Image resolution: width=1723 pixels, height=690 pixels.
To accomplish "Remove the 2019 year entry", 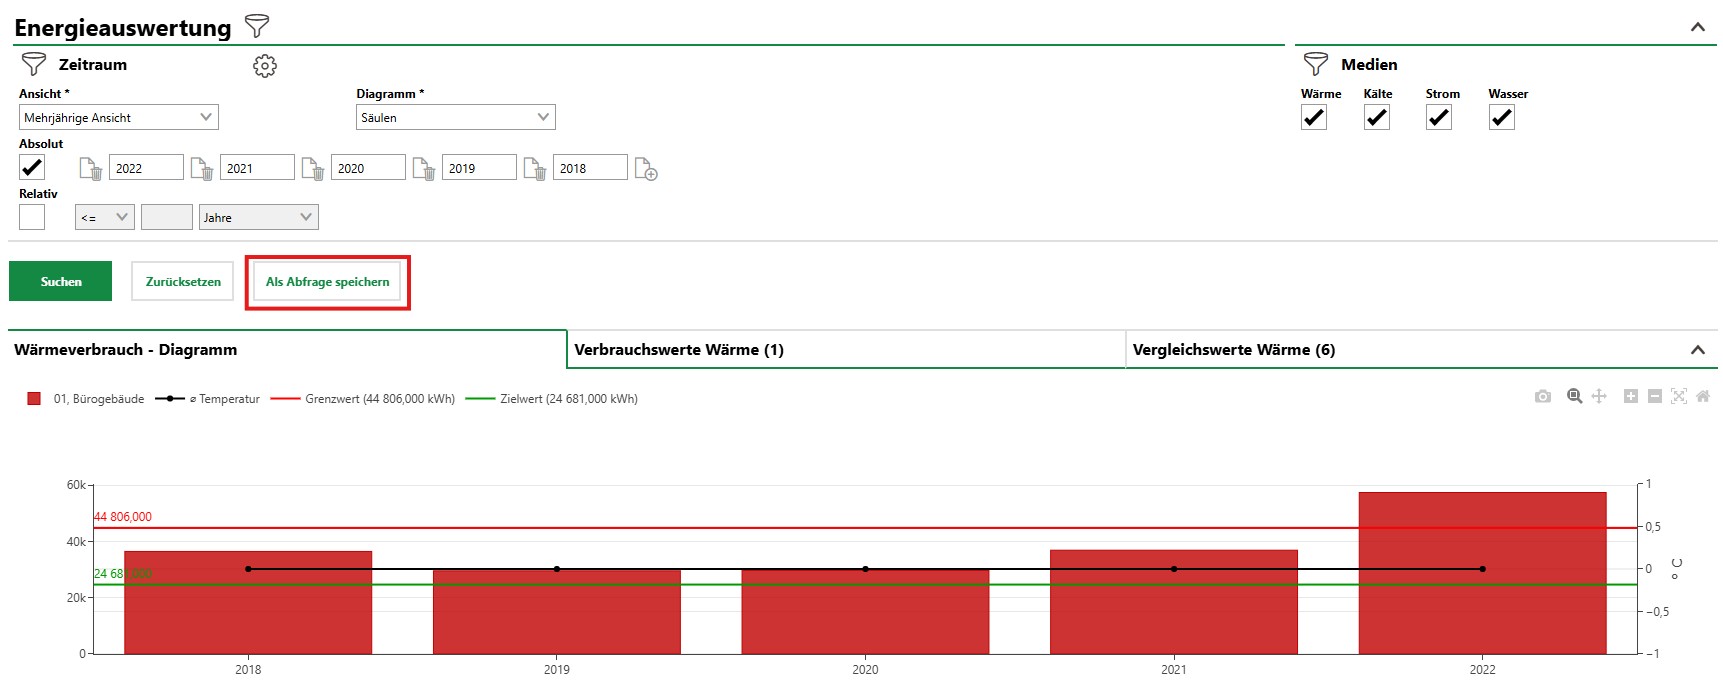I will pos(424,168).
